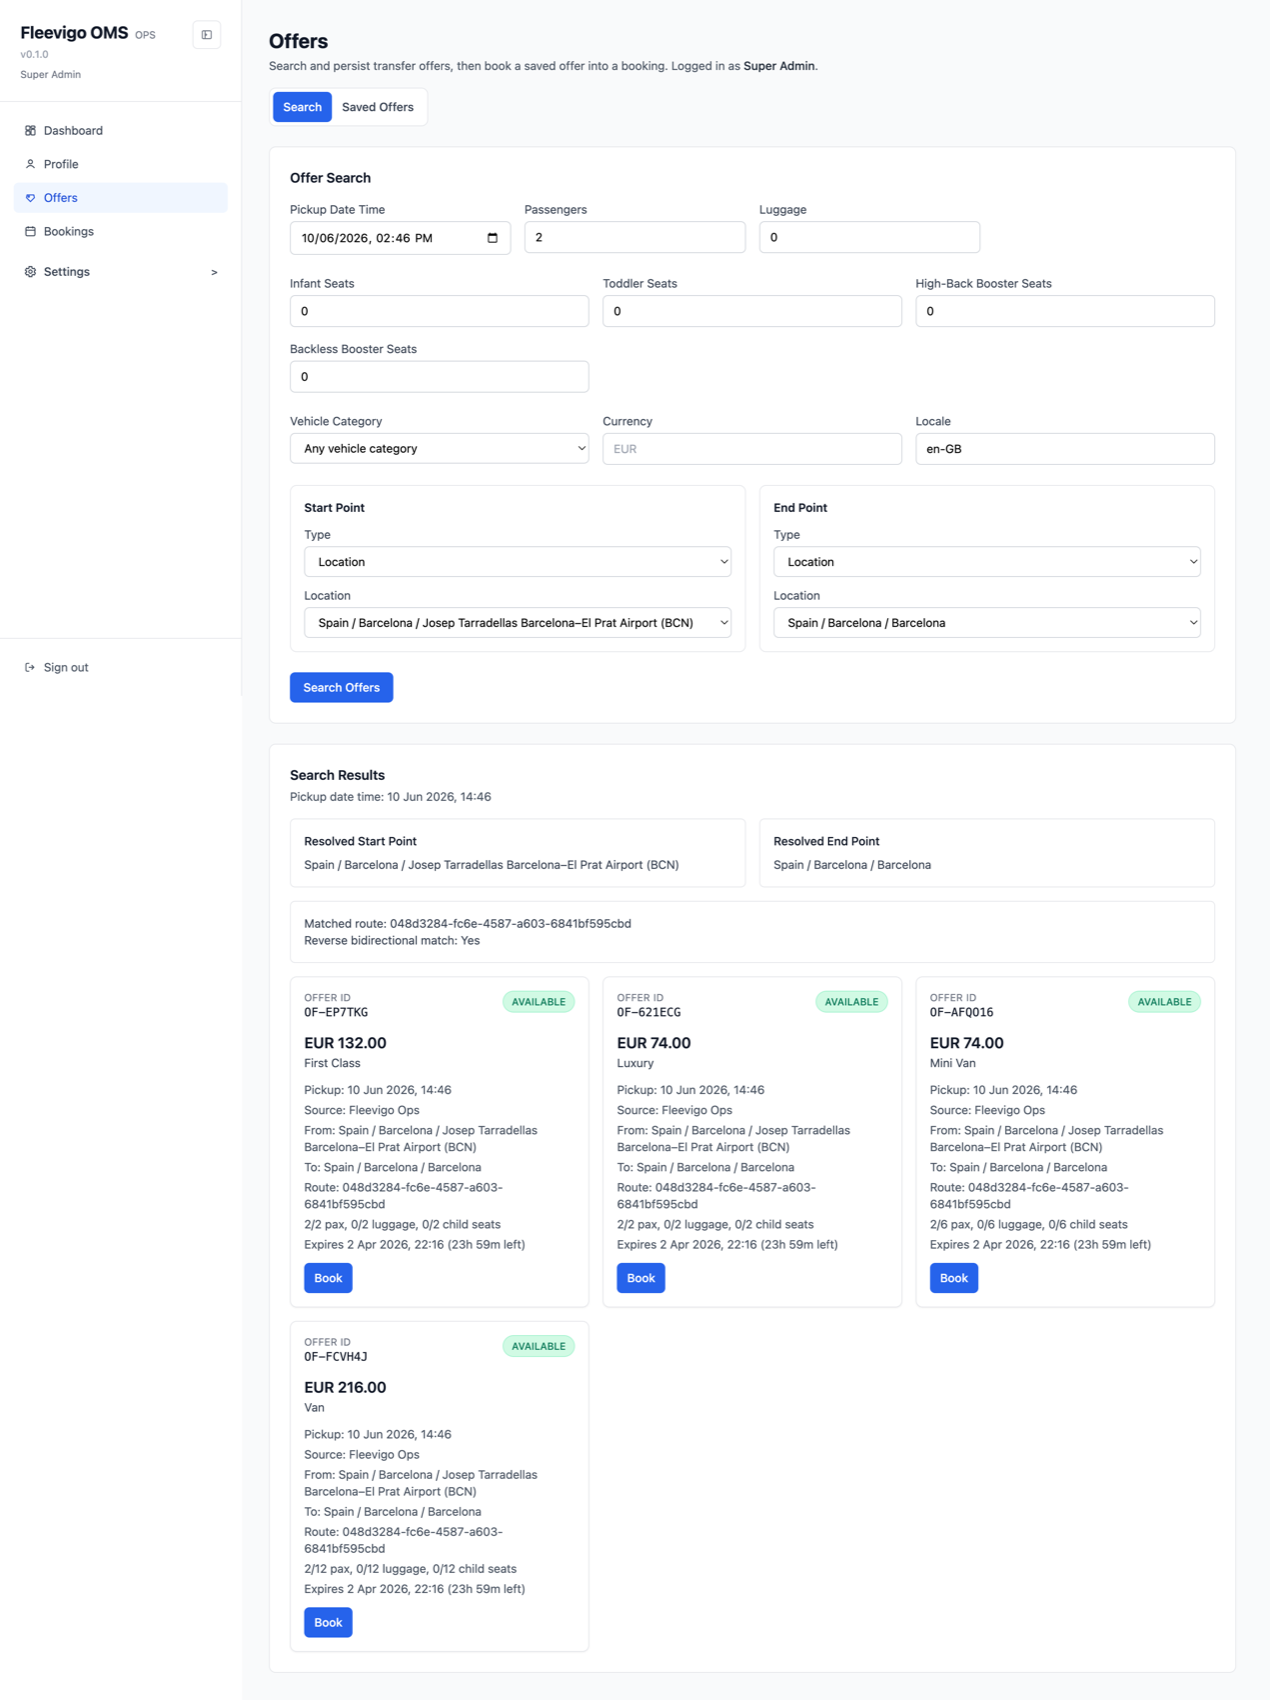Focus the Passengers input field

click(x=635, y=237)
